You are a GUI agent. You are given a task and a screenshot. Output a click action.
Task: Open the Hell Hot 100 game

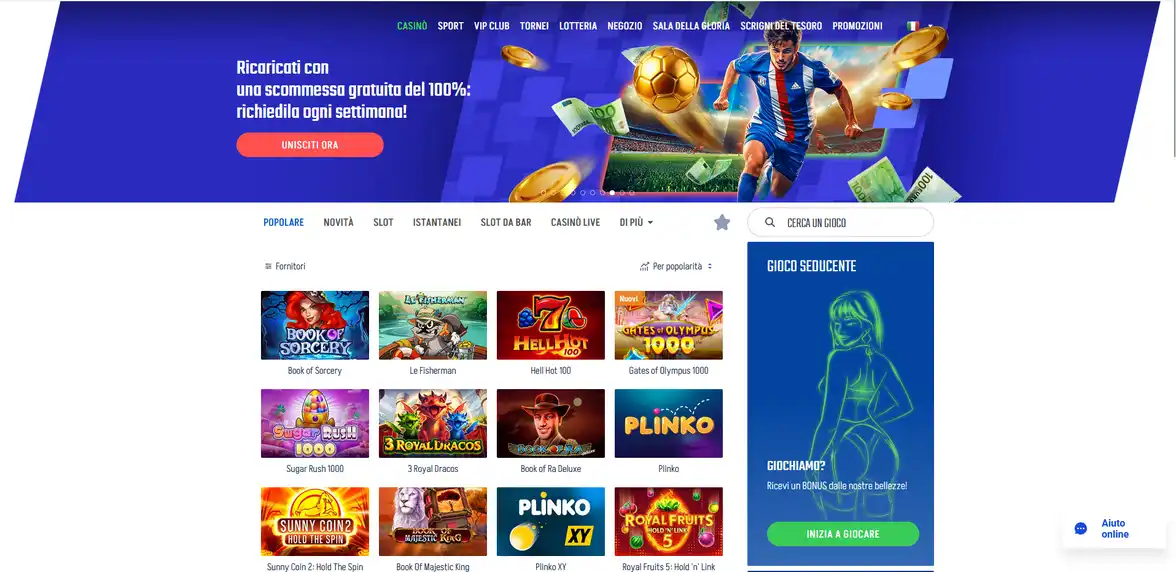(550, 325)
